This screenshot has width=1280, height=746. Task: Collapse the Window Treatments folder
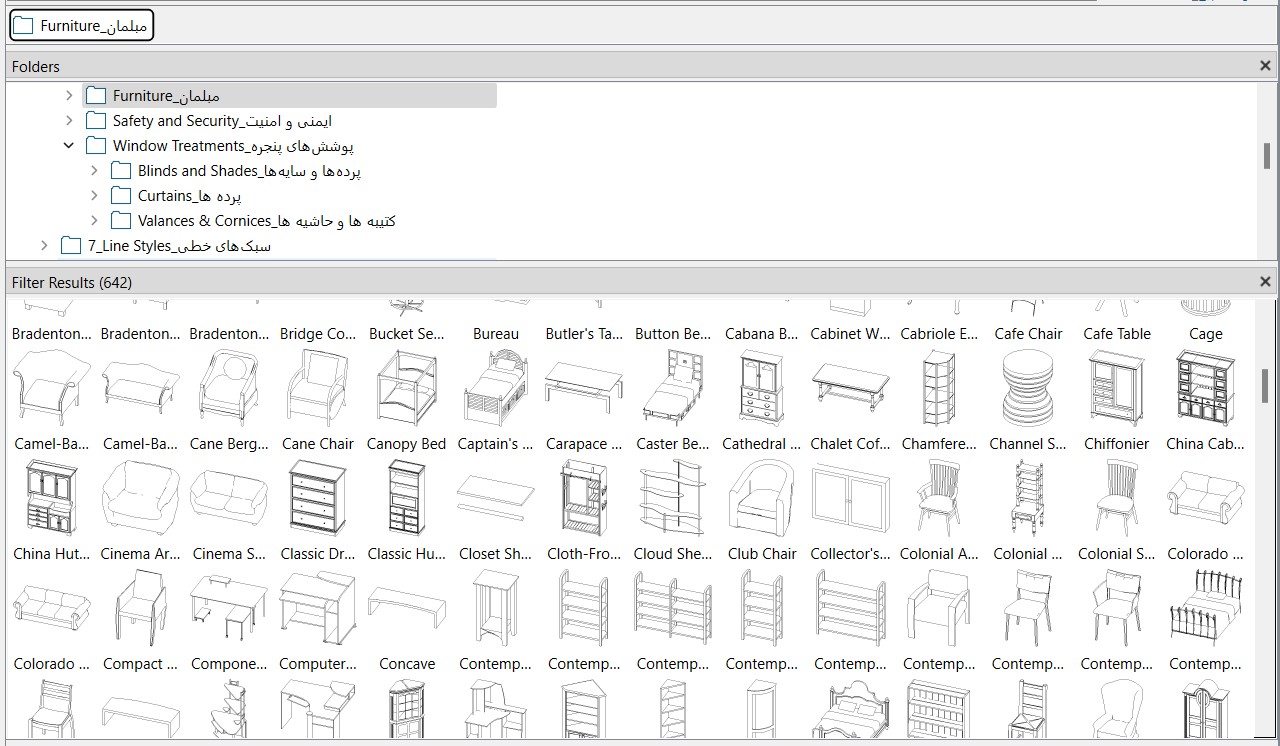[x=69, y=146]
